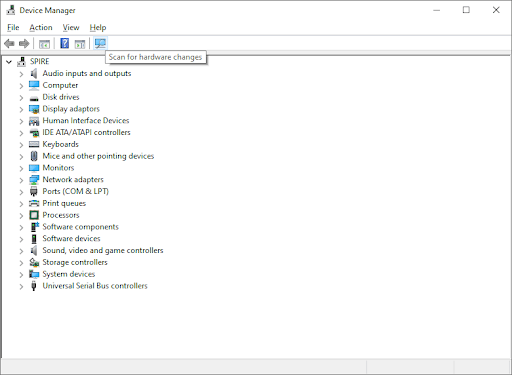The height and width of the screenshot is (375, 512).
Task: Collapse the SPIRE root node chevron
Action: [x=9, y=62]
